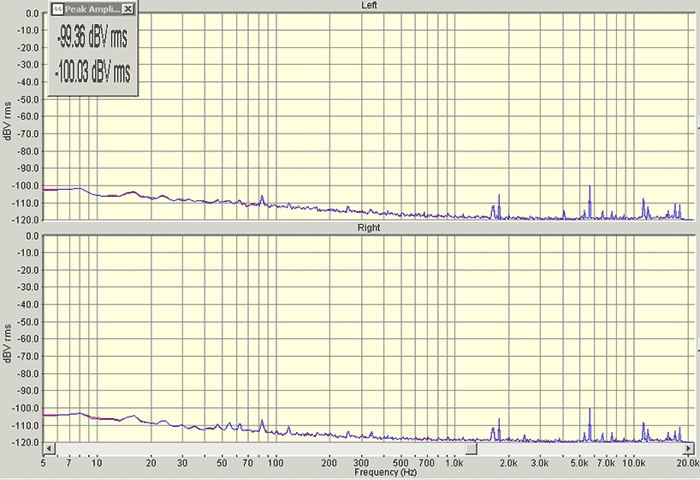Click the tallest spectral peak in Right plot
The image size is (700, 480).
[x=590, y=424]
